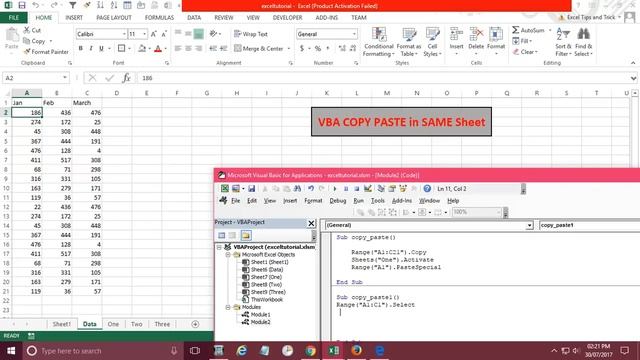Select column A header
The image size is (640, 360).
(x=27, y=93)
